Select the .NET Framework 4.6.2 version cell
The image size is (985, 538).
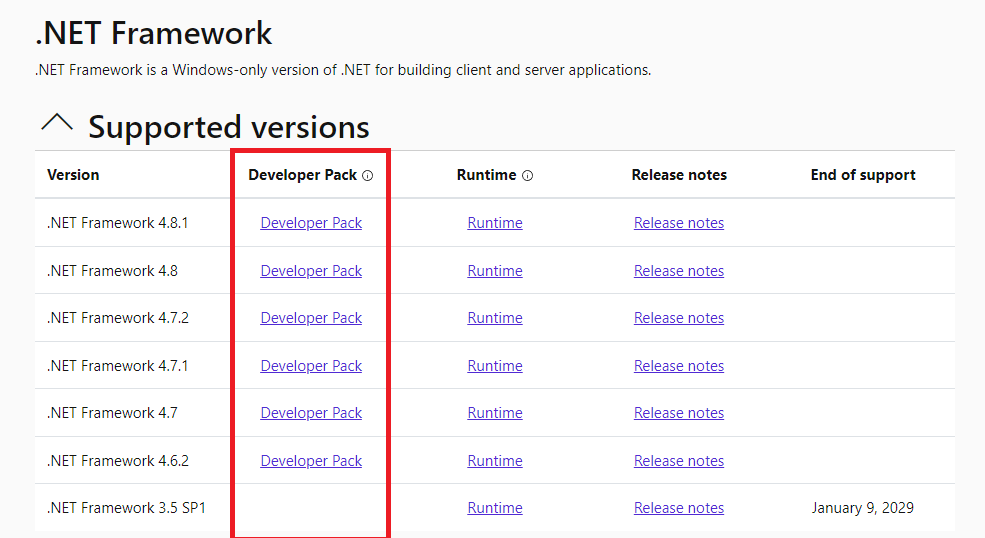point(117,461)
